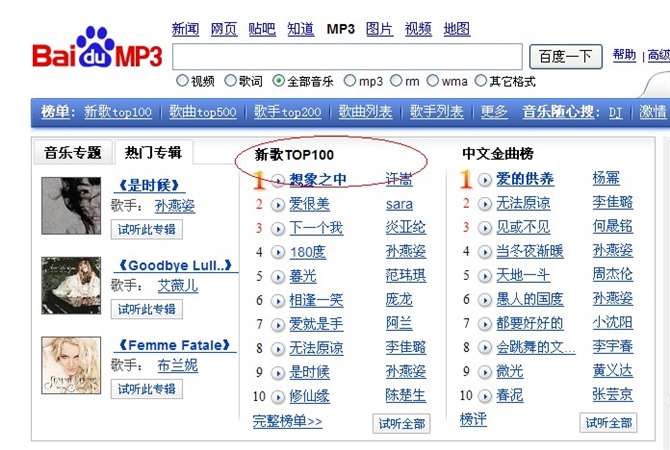The height and width of the screenshot is (450, 670).
Task: Select the mp3 format radio button
Action: tap(350, 80)
